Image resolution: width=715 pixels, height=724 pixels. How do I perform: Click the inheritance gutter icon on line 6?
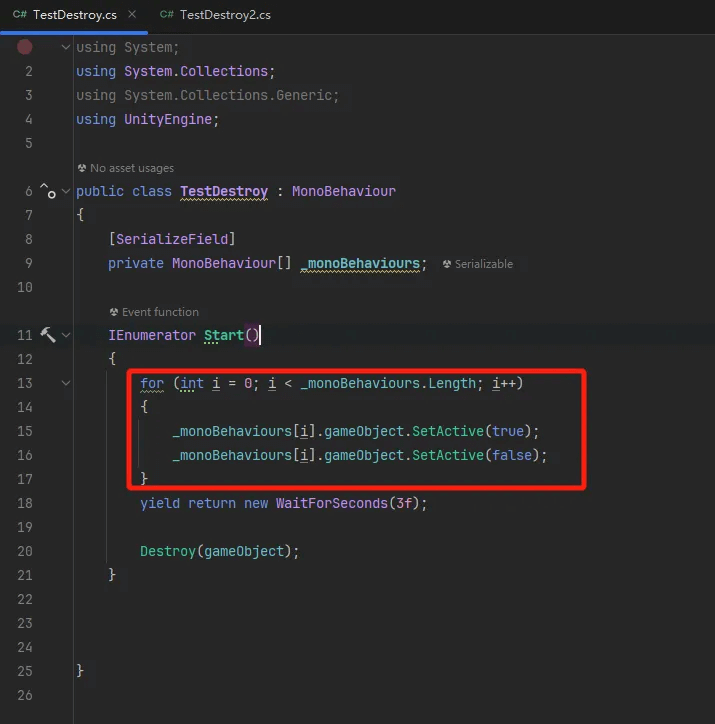coord(47,191)
